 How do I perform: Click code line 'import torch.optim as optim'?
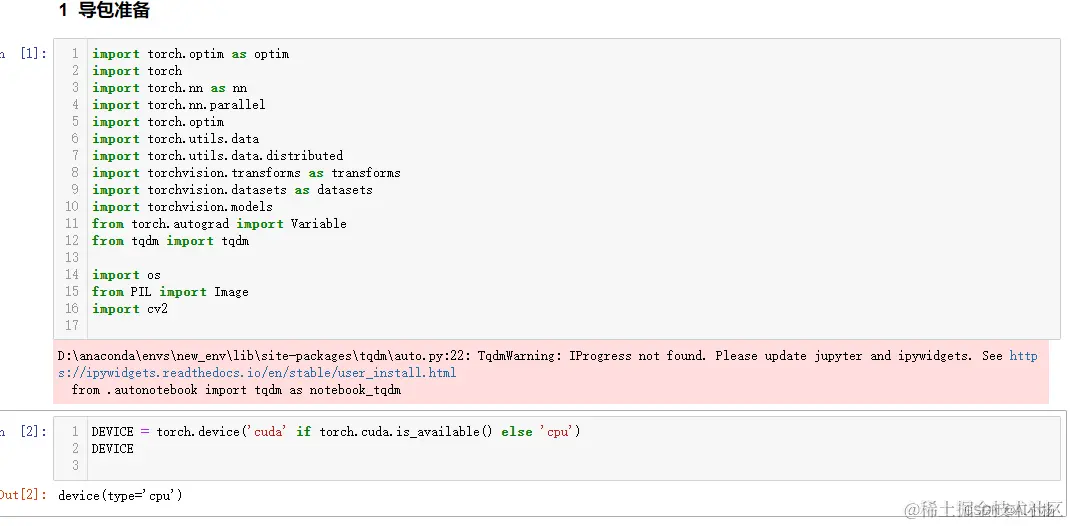190,54
